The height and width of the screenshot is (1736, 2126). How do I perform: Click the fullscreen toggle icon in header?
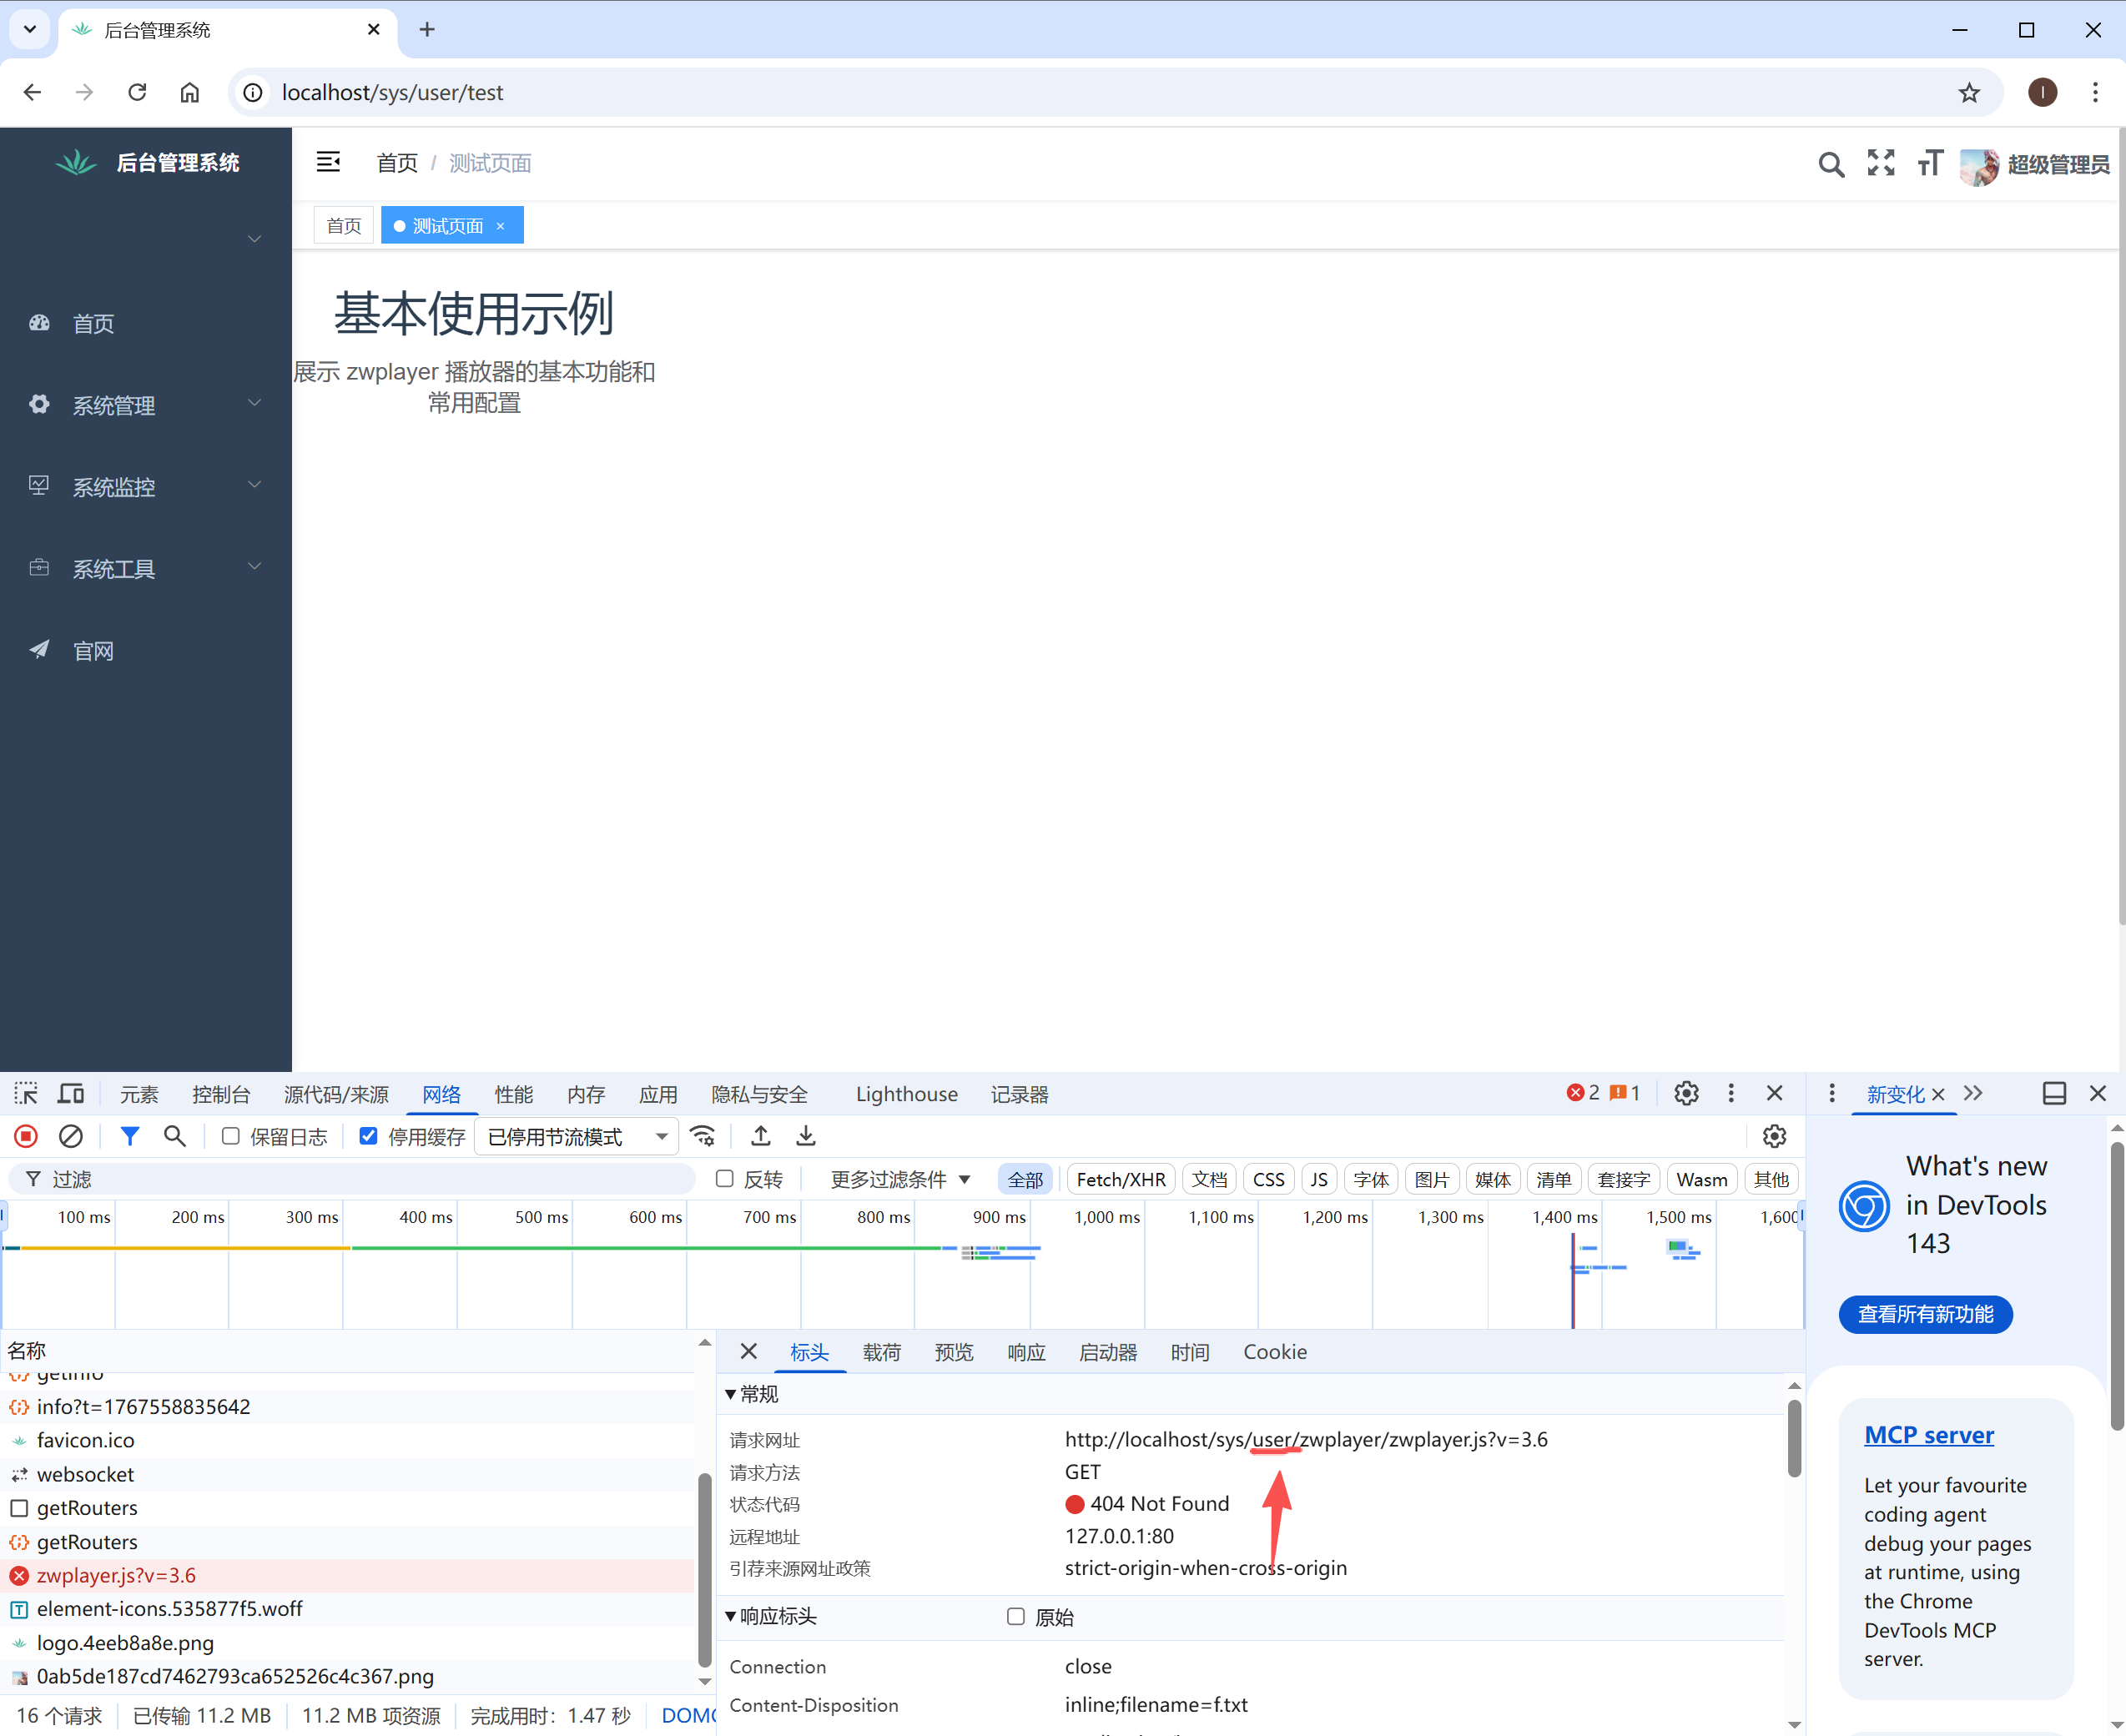1881,163
